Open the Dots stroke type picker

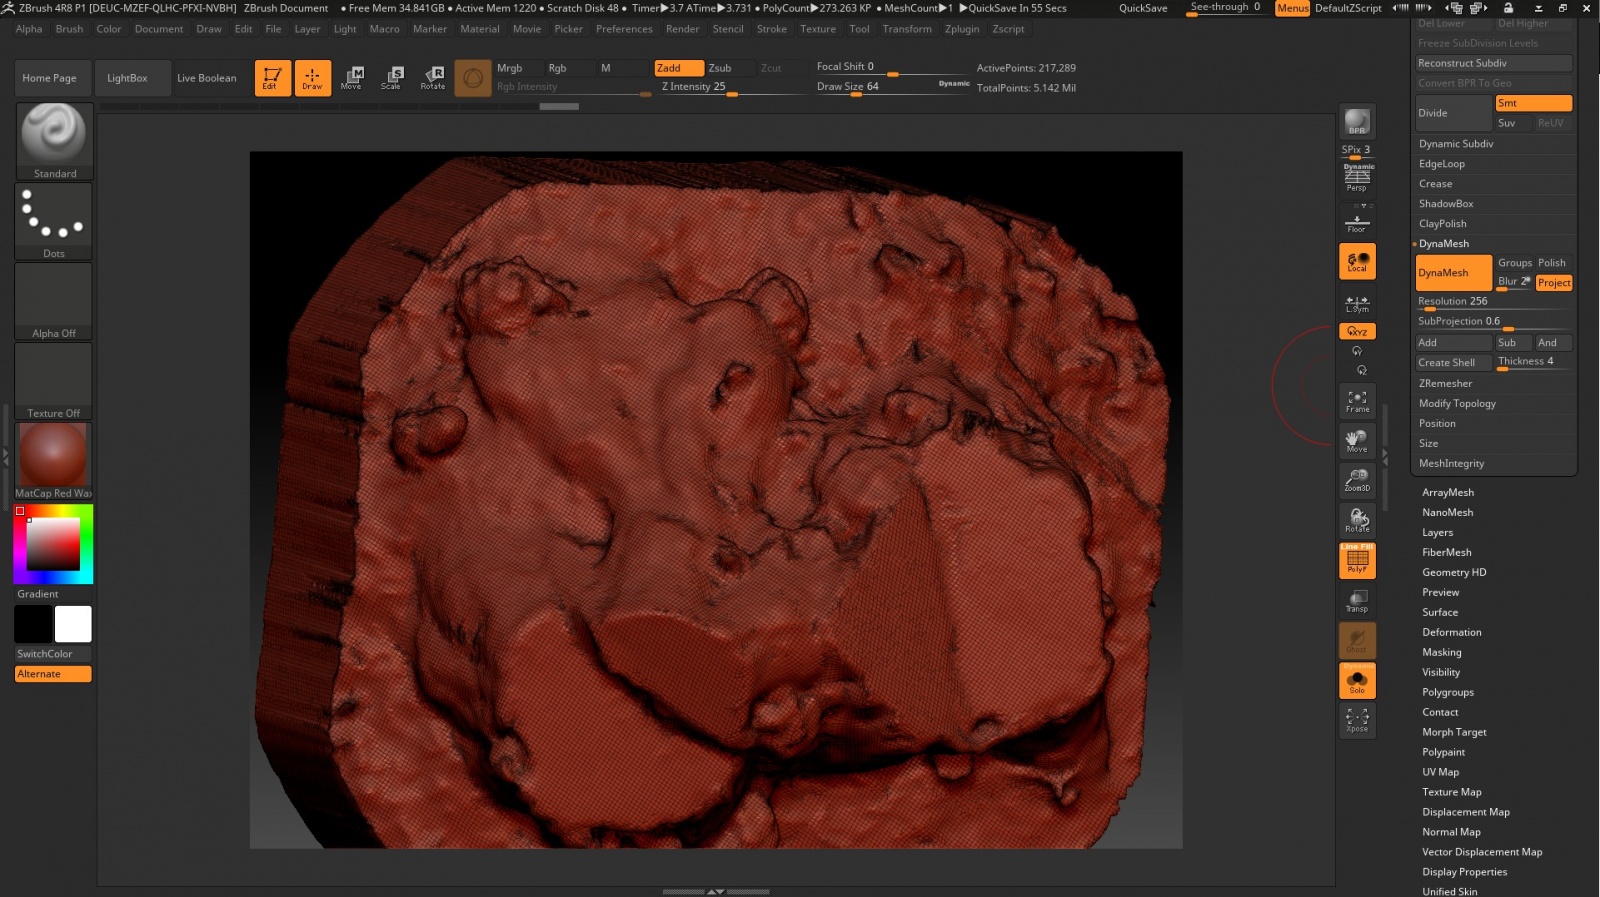pyautogui.click(x=54, y=216)
